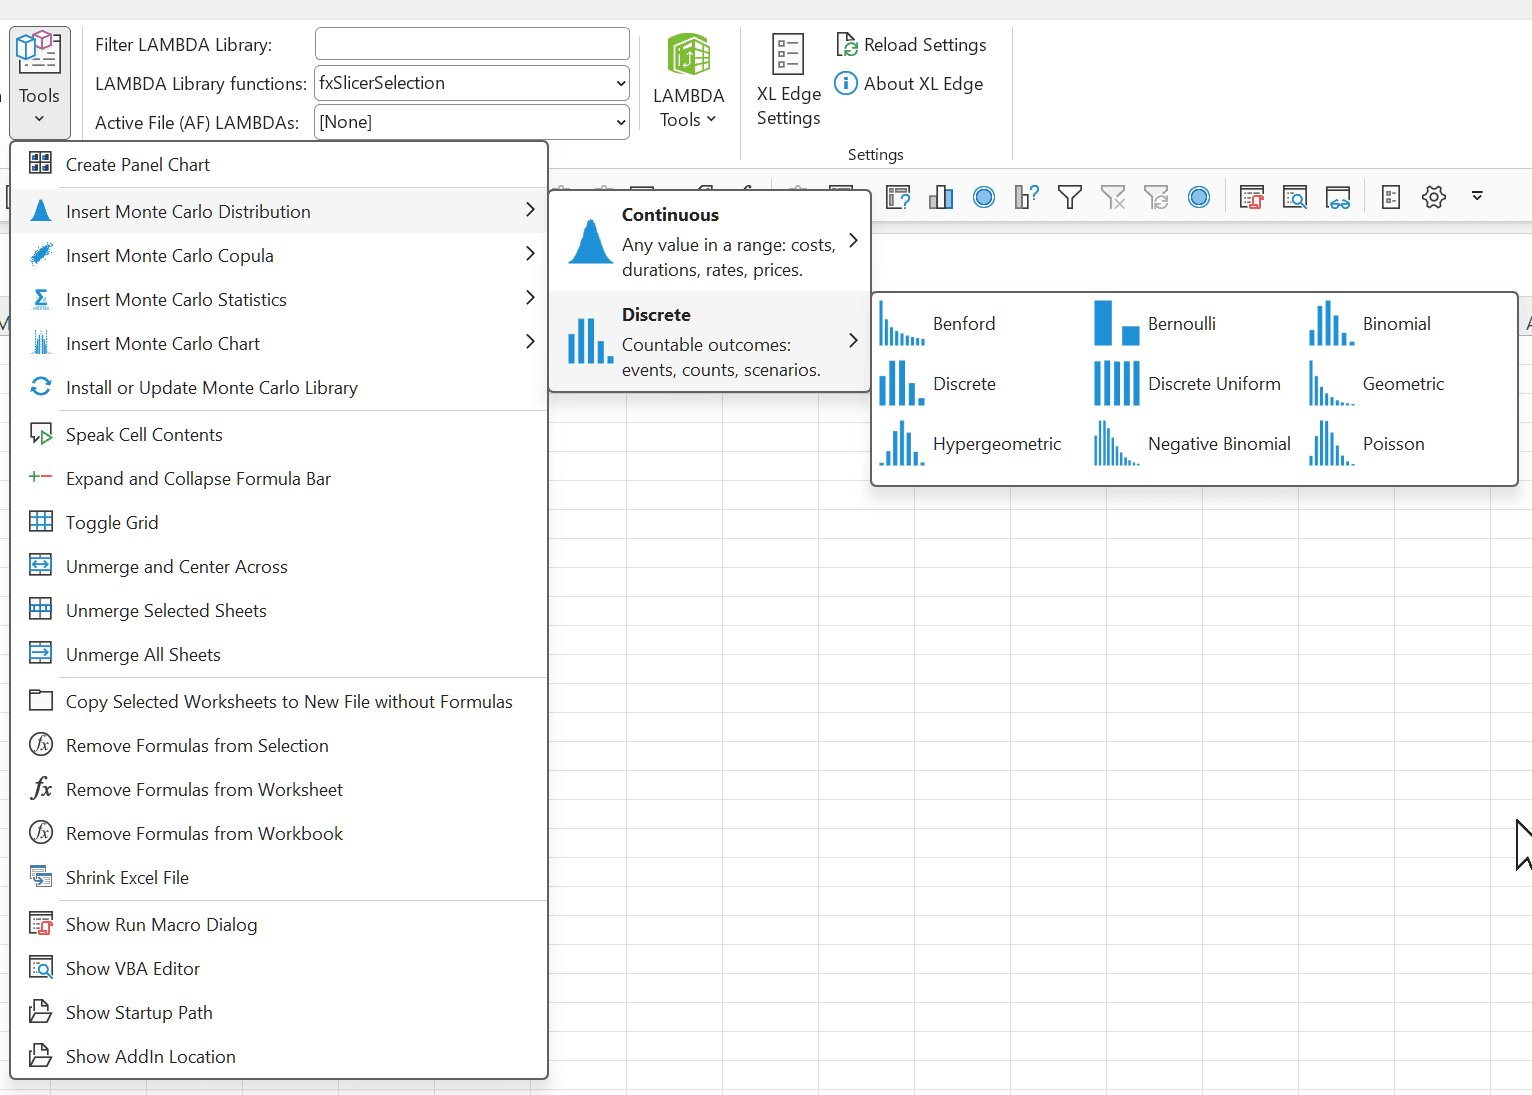Click the Remove Formulas from Selection icon
Viewport: 1532px width, 1095px height.
41,745
